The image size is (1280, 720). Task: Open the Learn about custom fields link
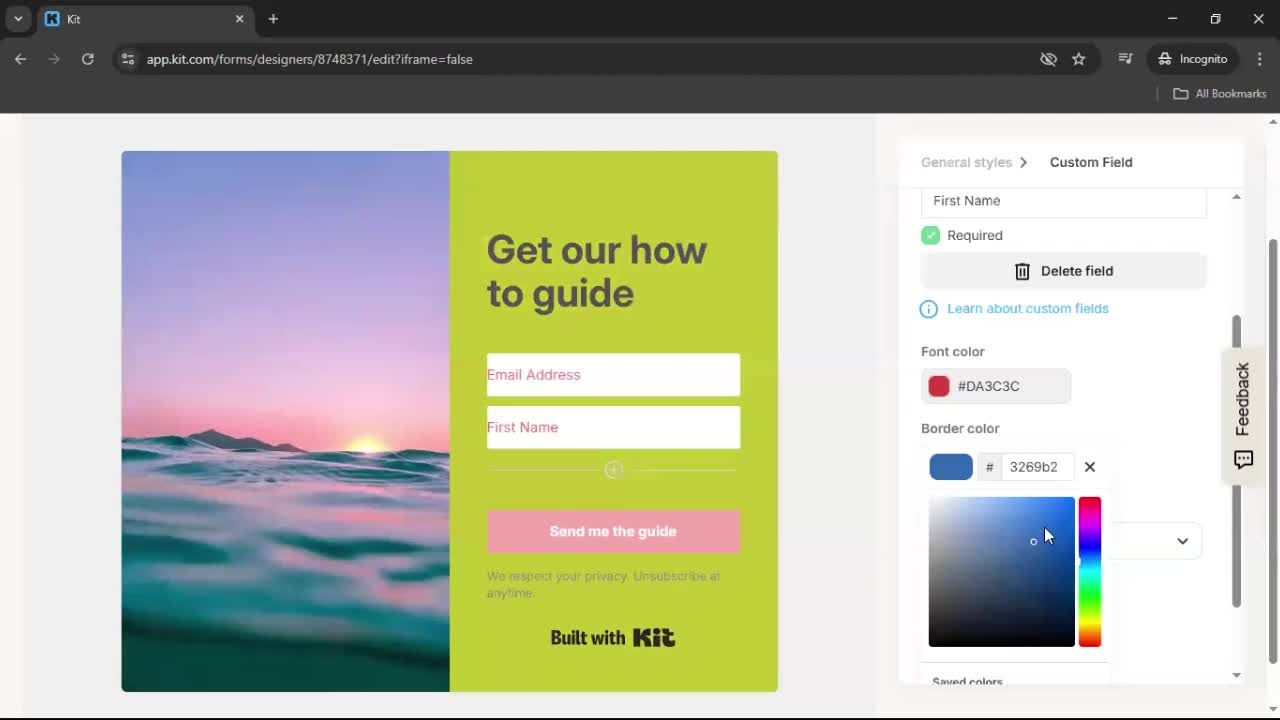pyautogui.click(x=1027, y=308)
